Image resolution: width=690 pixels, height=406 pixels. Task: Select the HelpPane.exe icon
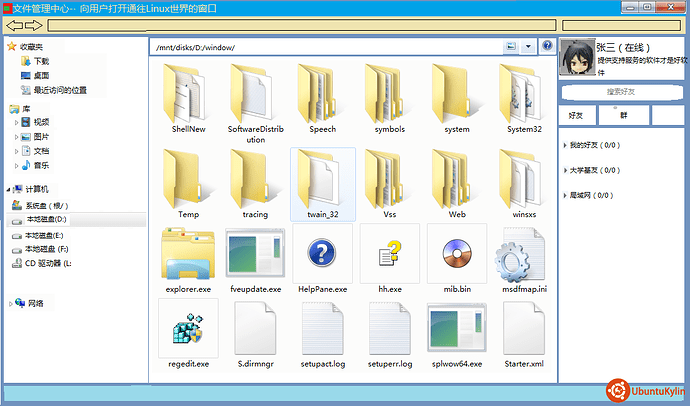tap(322, 256)
